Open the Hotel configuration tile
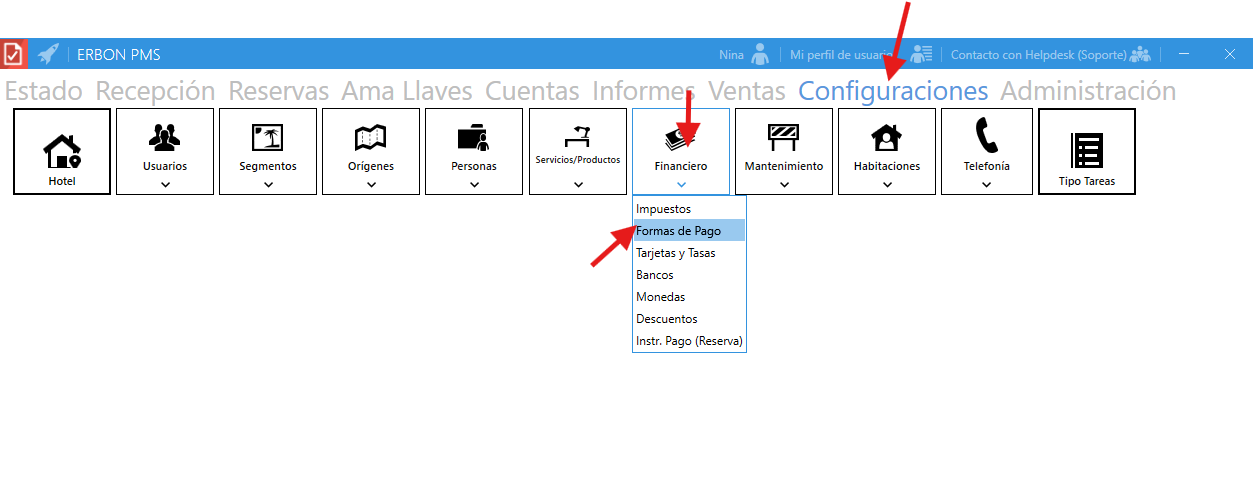Screen dimensions: 1253x502 pos(61,151)
